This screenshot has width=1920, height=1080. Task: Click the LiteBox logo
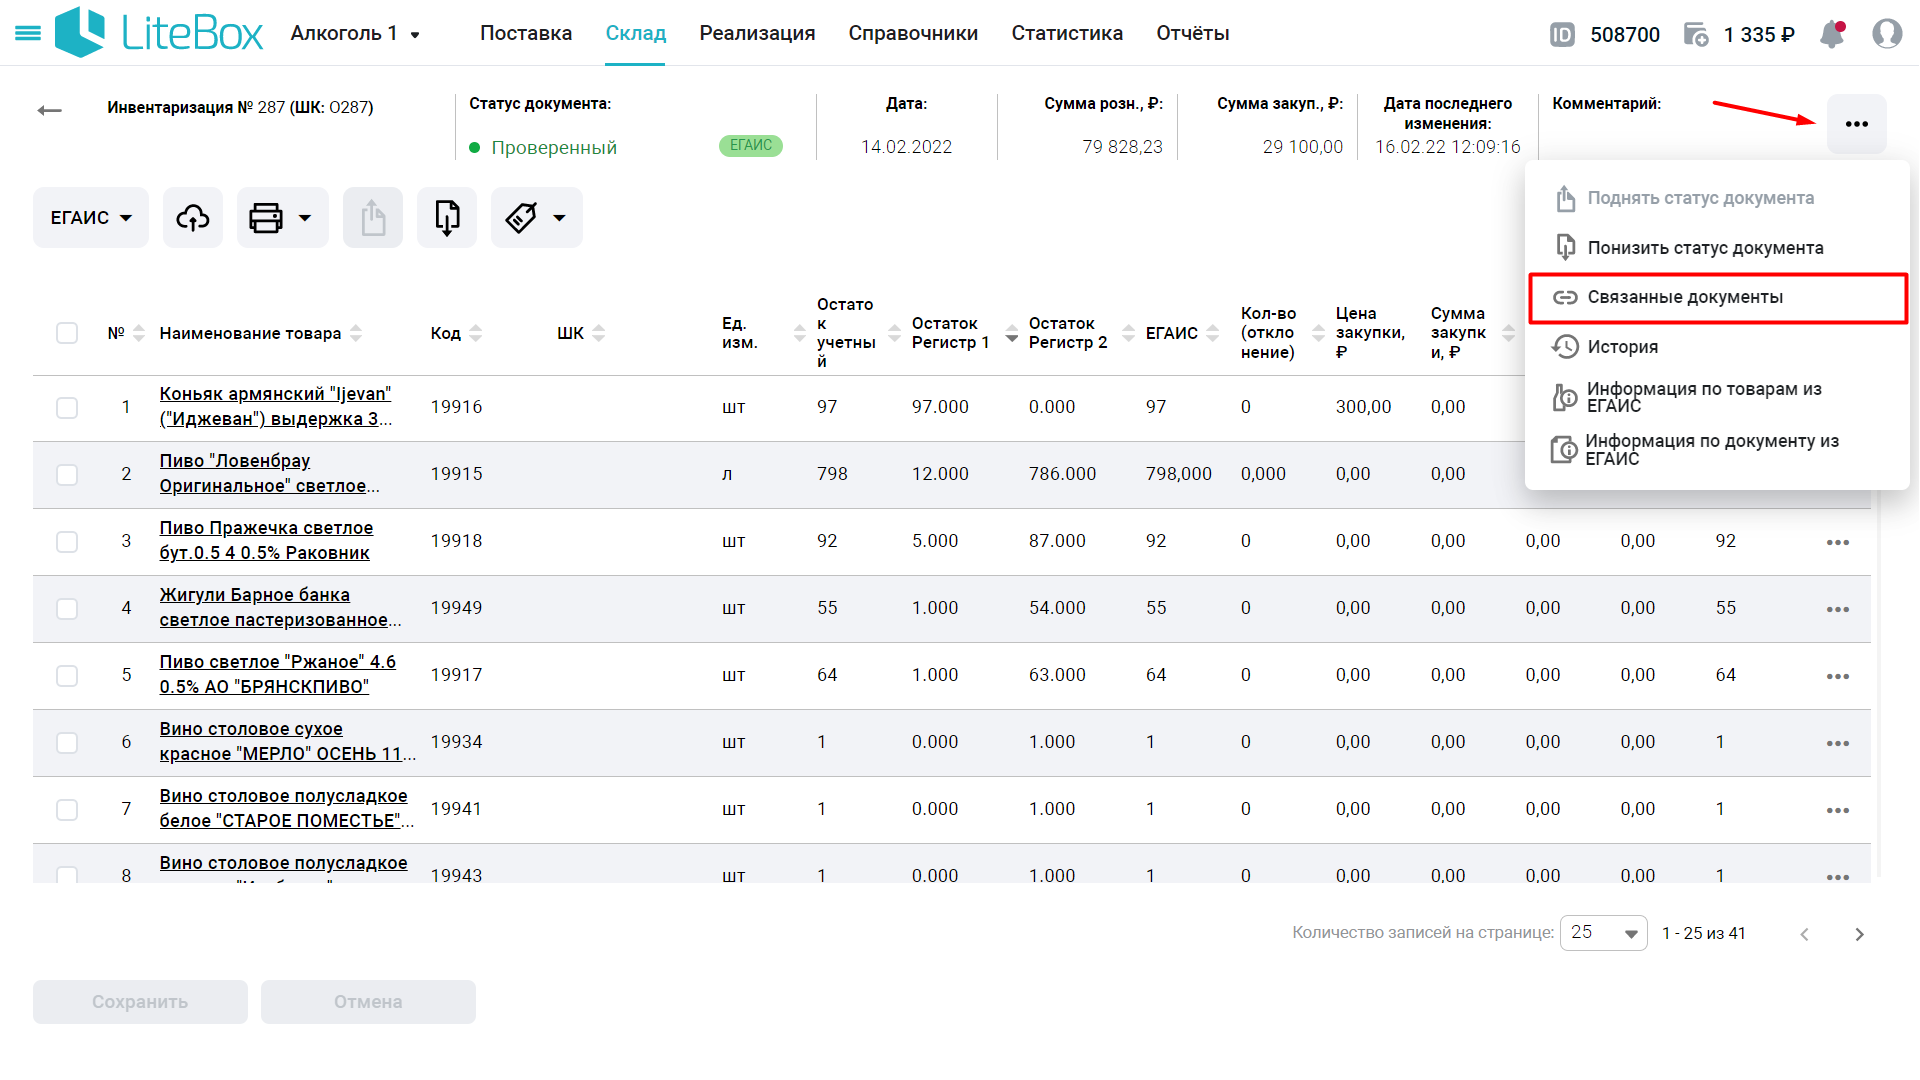click(159, 33)
